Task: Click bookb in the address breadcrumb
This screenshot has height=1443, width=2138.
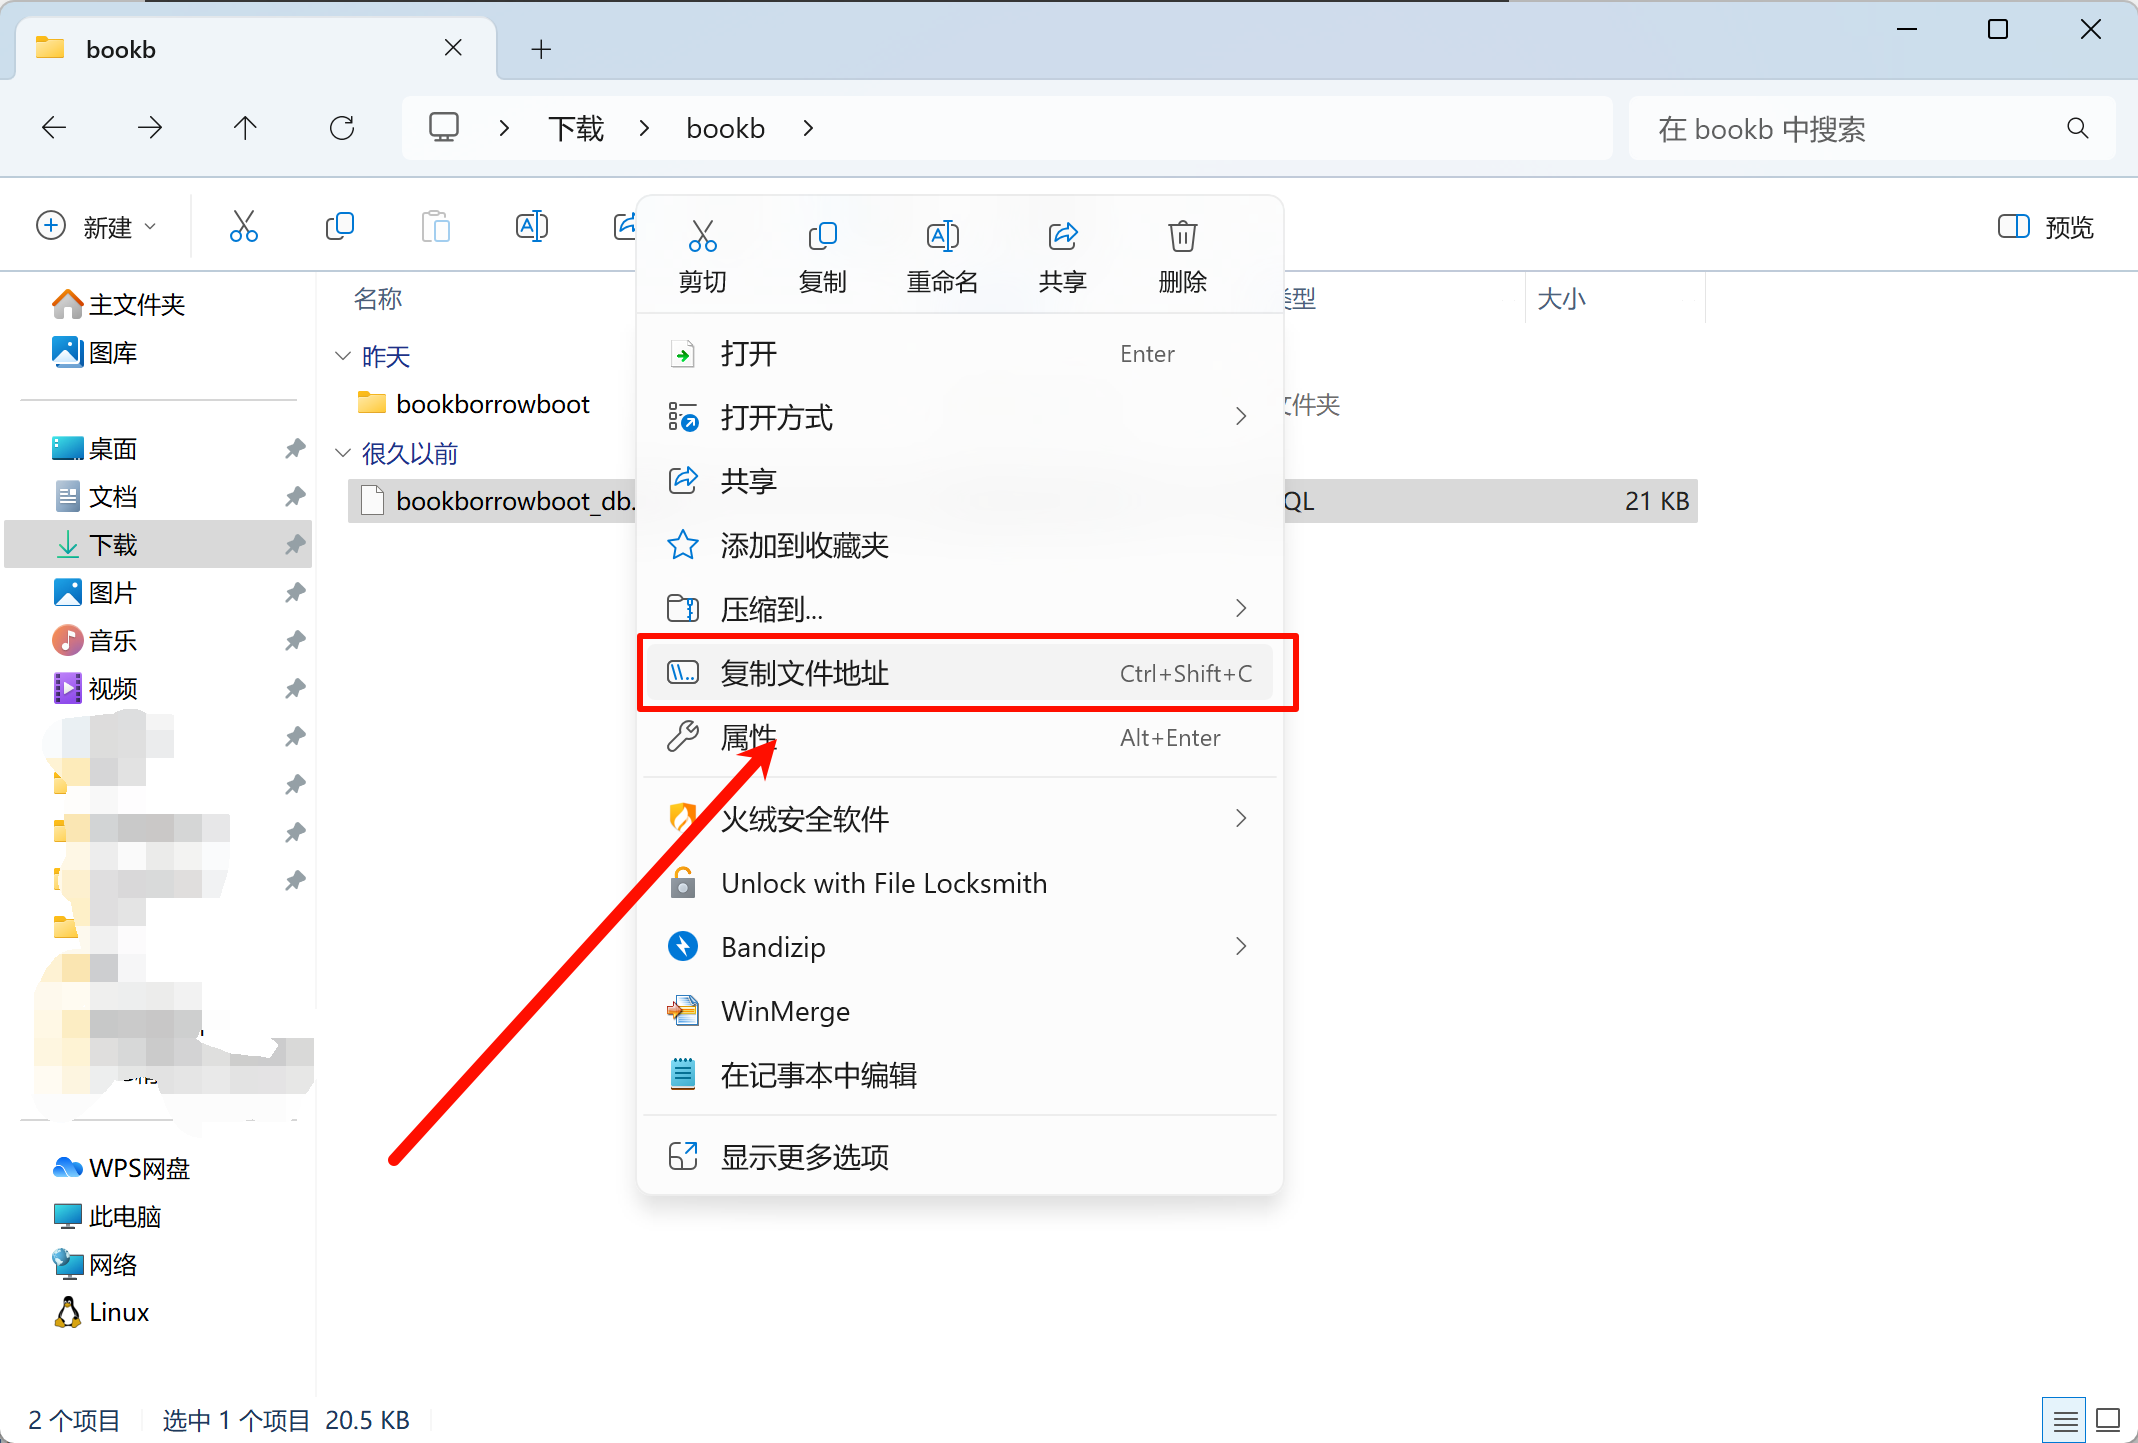Action: coord(726,129)
